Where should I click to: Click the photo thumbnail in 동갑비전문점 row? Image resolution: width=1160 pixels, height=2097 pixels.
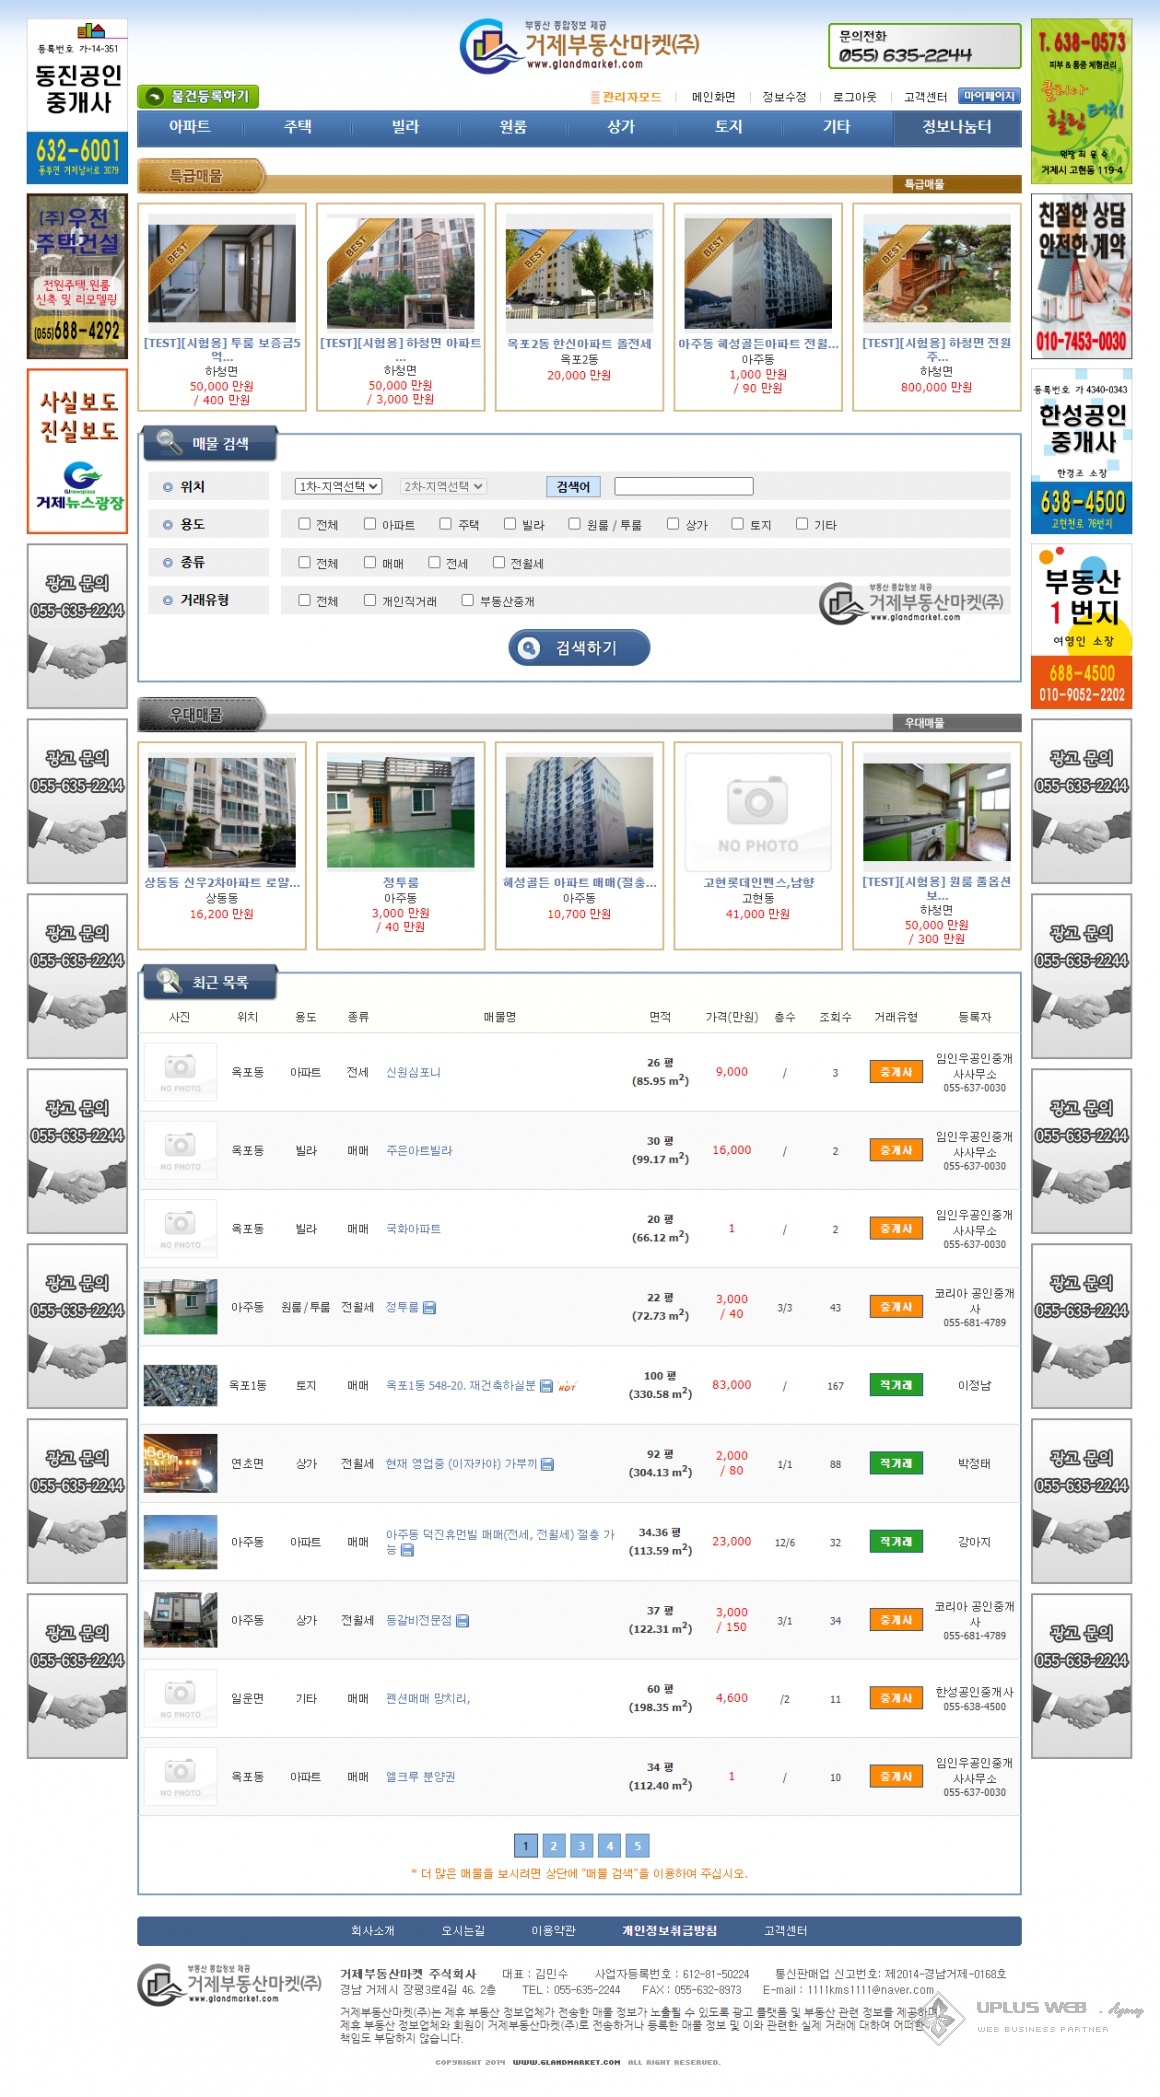point(180,1620)
